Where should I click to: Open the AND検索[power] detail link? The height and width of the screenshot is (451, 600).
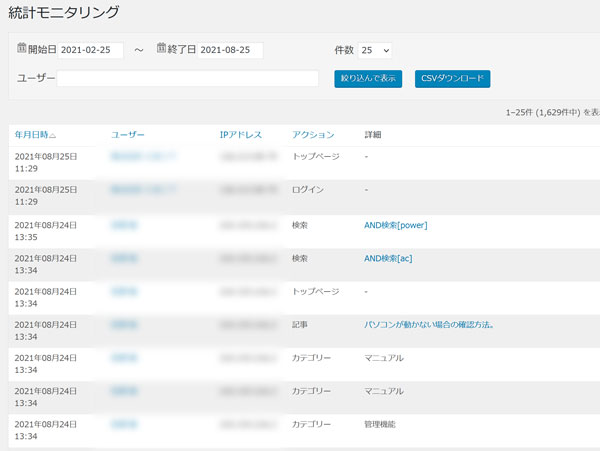396,225
